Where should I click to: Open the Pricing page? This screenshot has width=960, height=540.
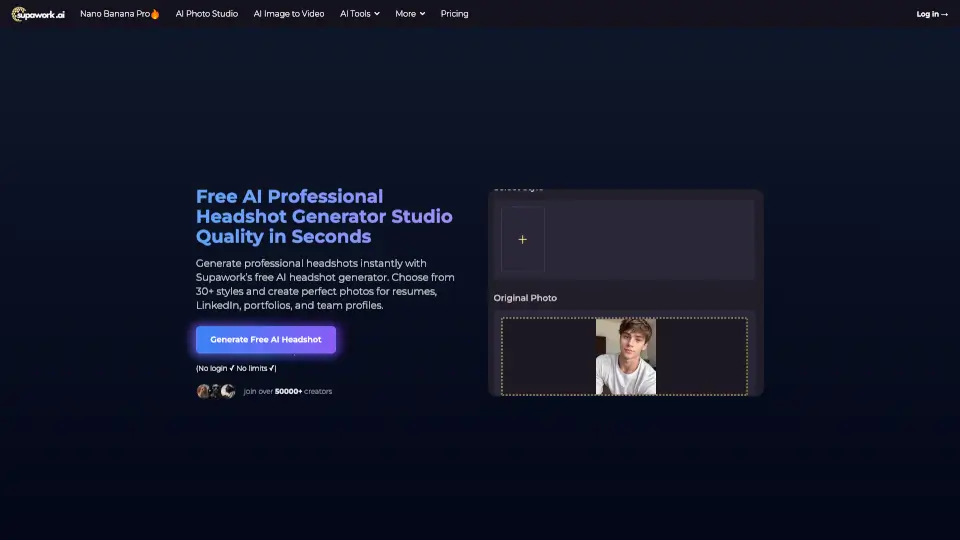click(454, 13)
